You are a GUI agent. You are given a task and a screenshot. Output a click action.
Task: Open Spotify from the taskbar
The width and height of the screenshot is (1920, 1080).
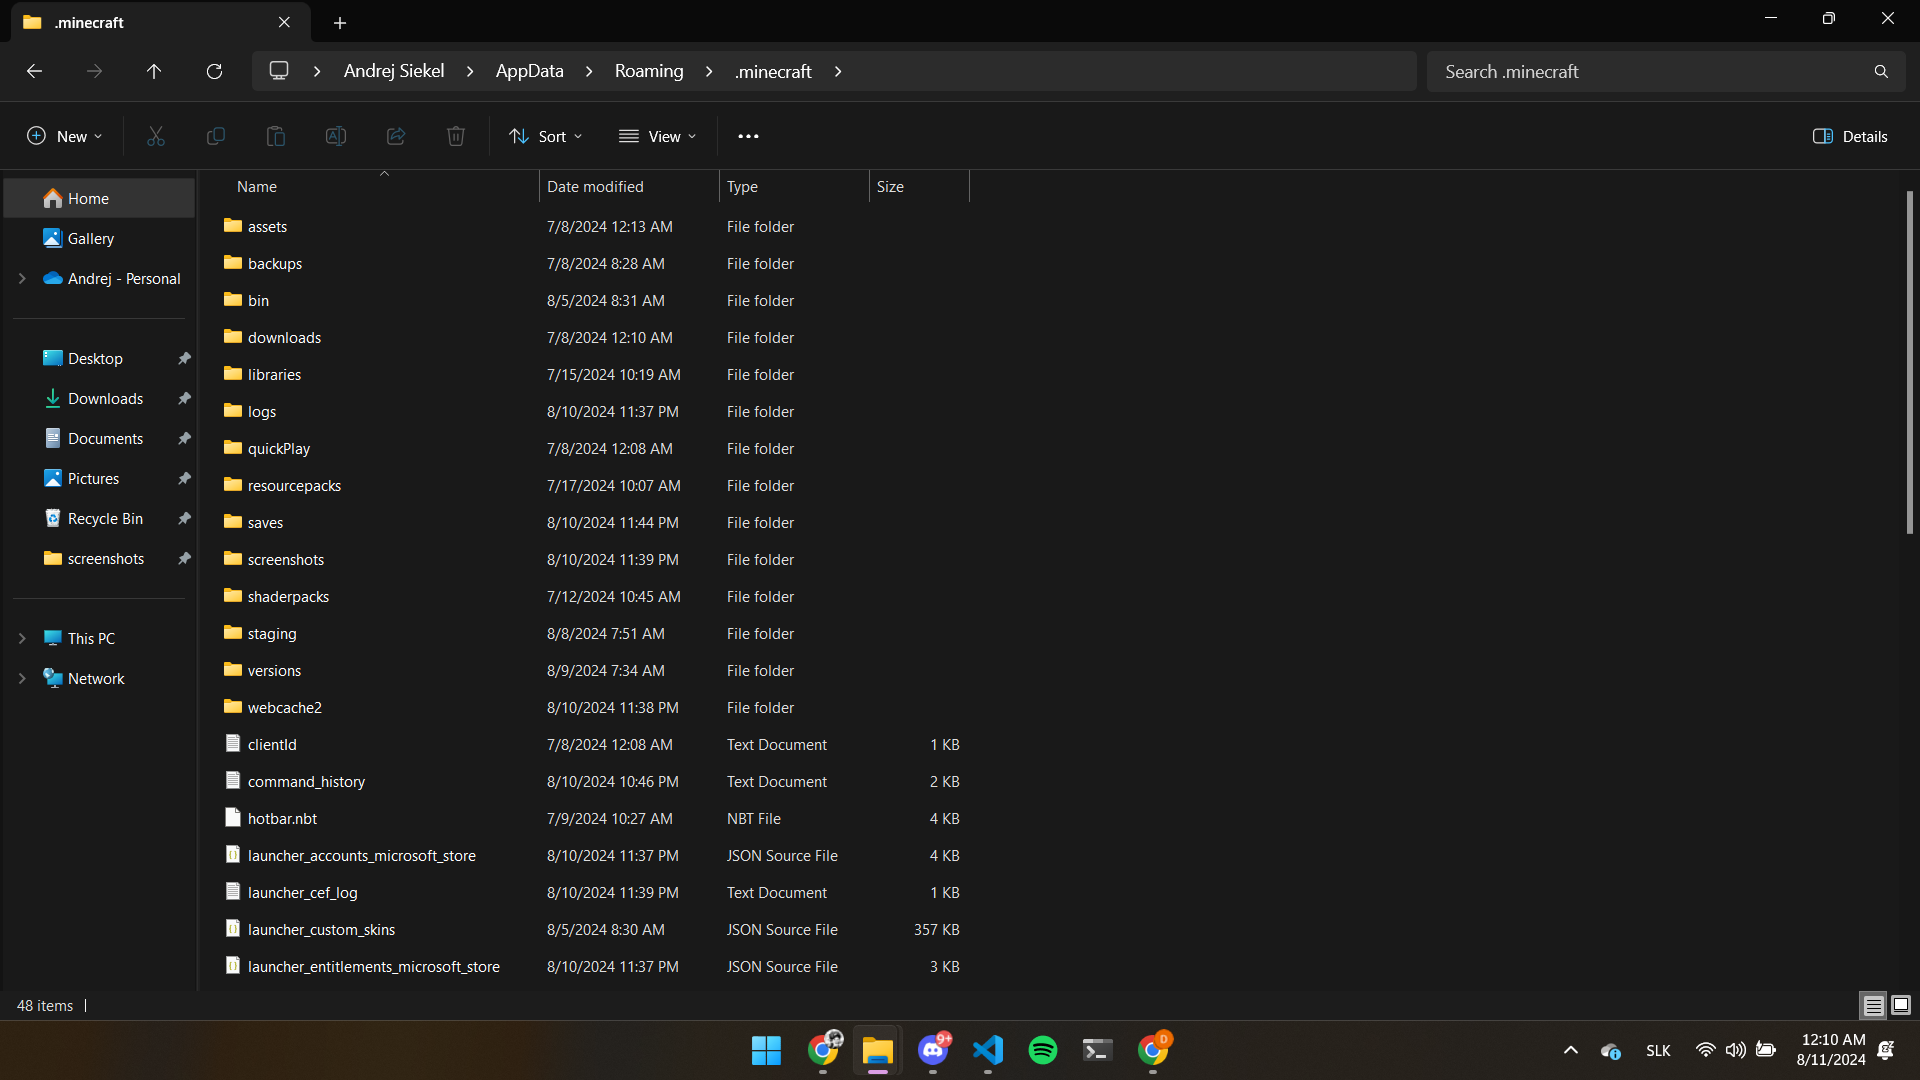click(x=1043, y=1050)
